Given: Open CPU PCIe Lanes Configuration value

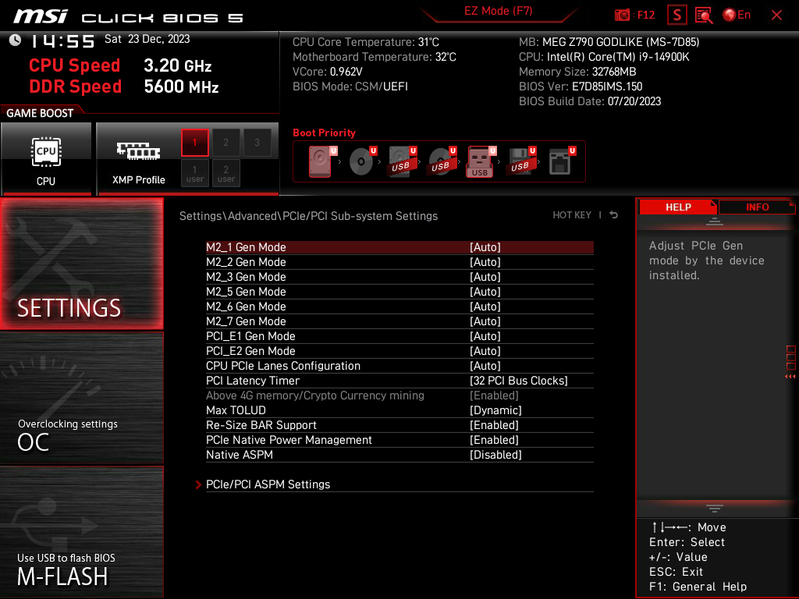Looking at the screenshot, I should pyautogui.click(x=485, y=366).
